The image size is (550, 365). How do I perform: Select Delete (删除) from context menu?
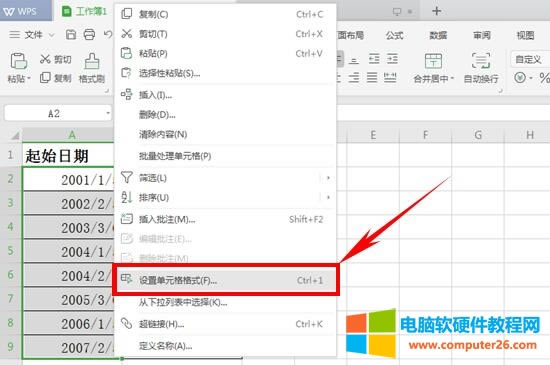coord(224,114)
